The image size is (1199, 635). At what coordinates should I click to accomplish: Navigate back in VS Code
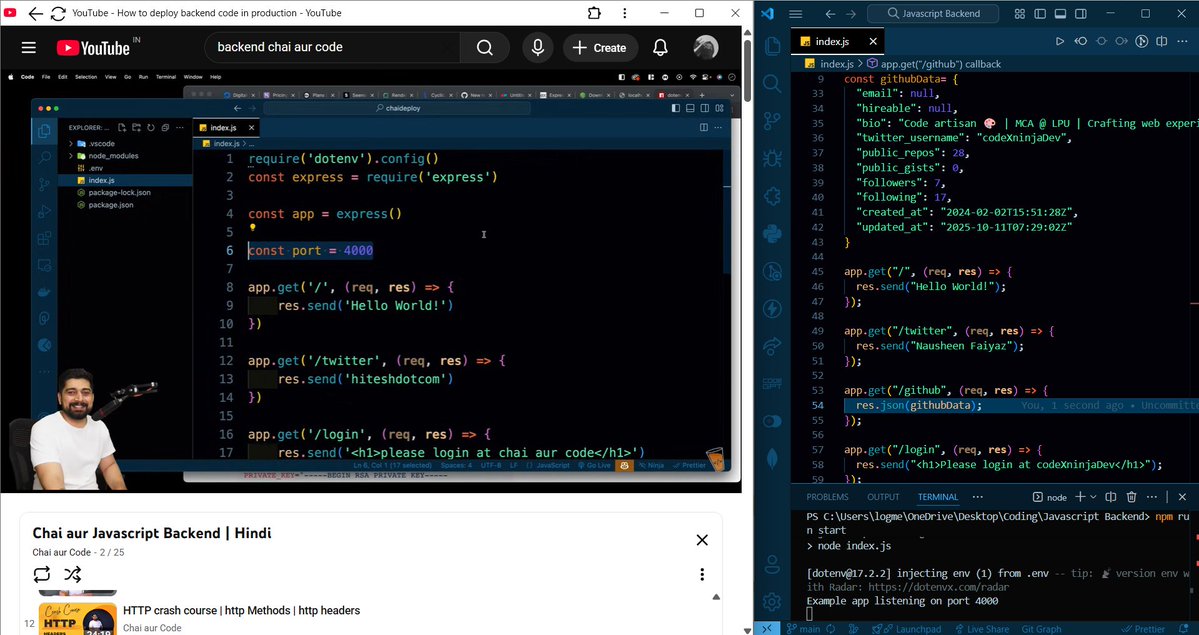830,14
